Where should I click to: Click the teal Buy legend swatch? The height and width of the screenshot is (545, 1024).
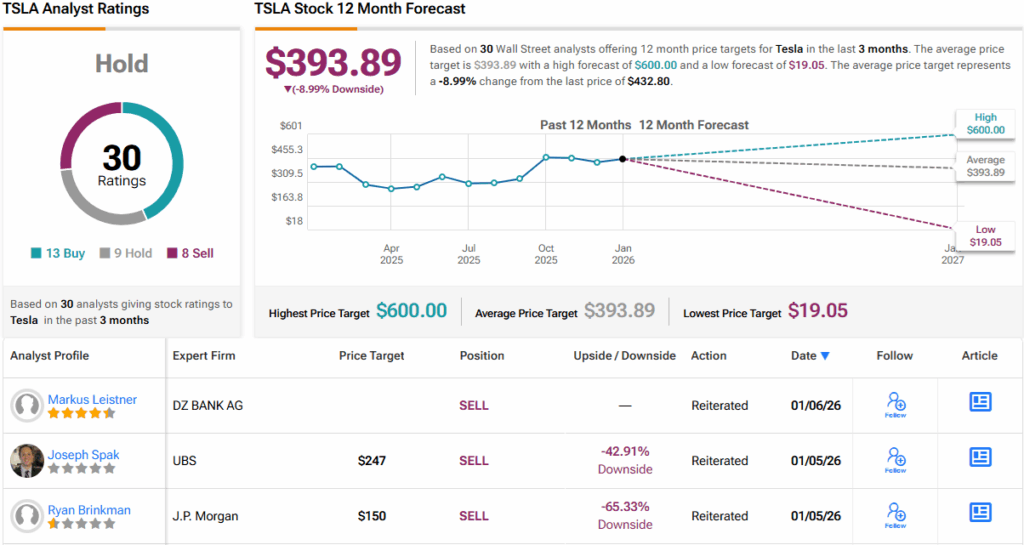tap(38, 254)
